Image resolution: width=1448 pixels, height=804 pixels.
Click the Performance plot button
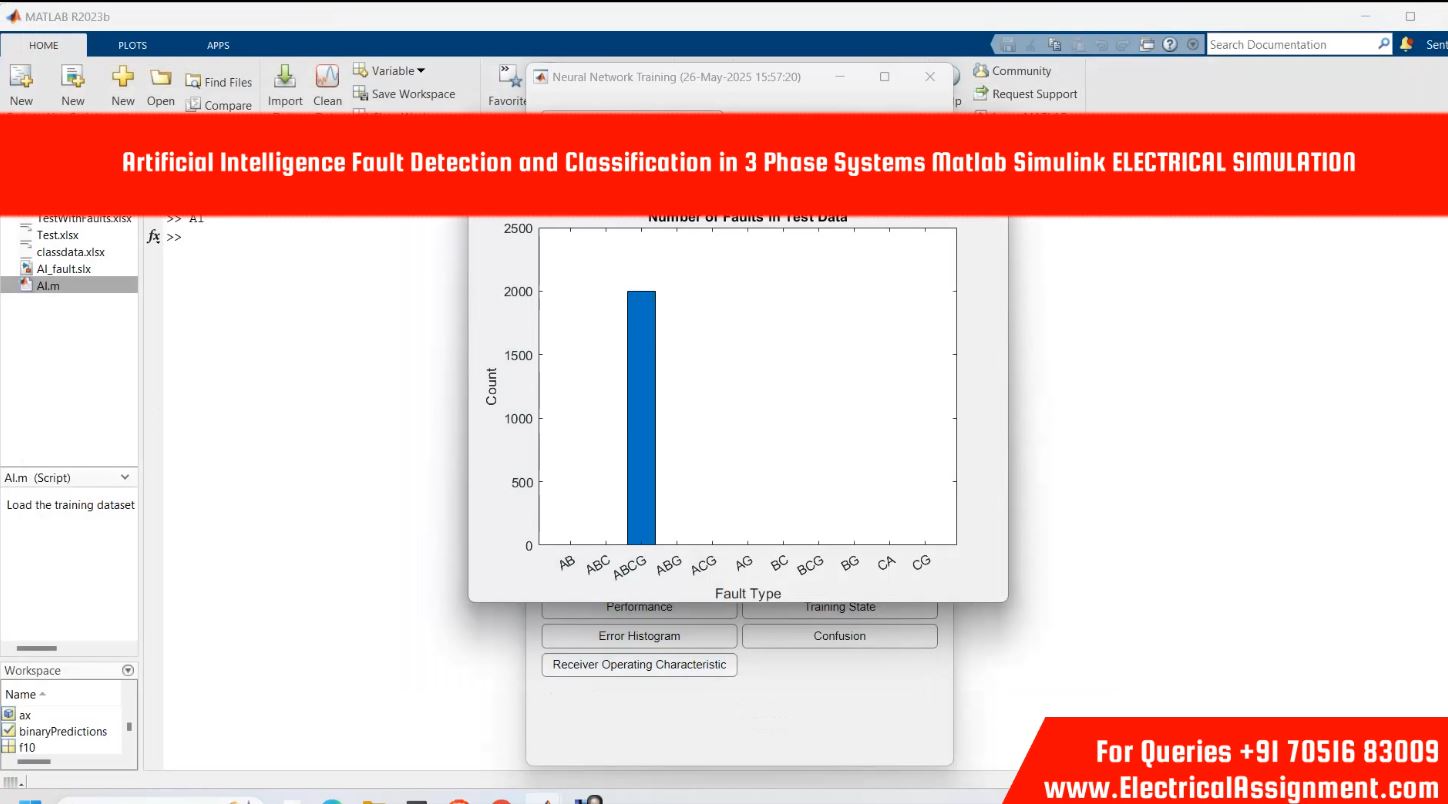click(639, 608)
